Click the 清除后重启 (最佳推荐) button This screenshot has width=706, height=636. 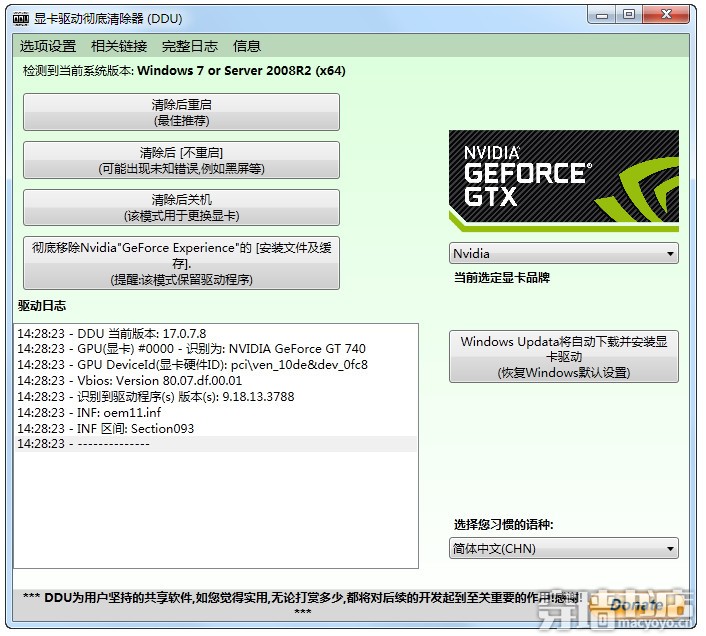(181, 112)
